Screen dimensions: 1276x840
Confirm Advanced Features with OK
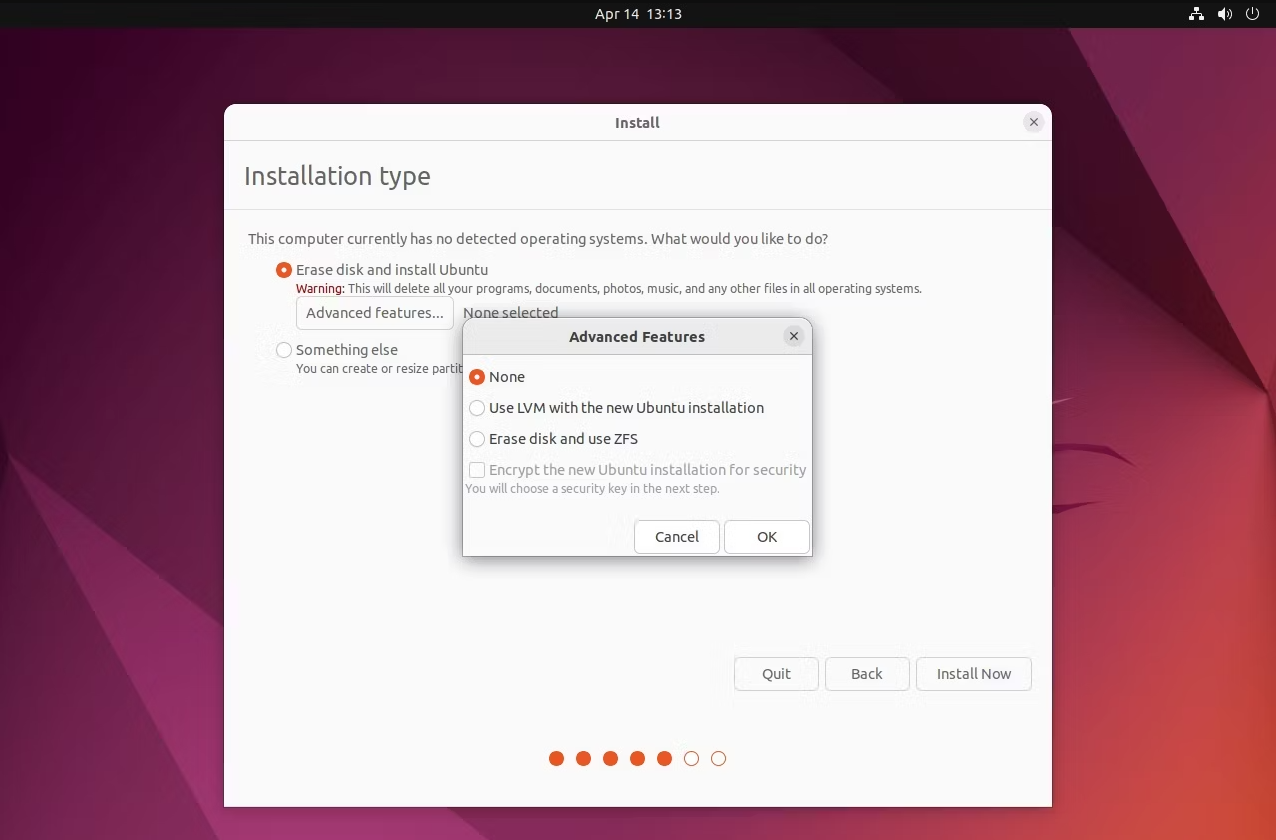point(767,537)
